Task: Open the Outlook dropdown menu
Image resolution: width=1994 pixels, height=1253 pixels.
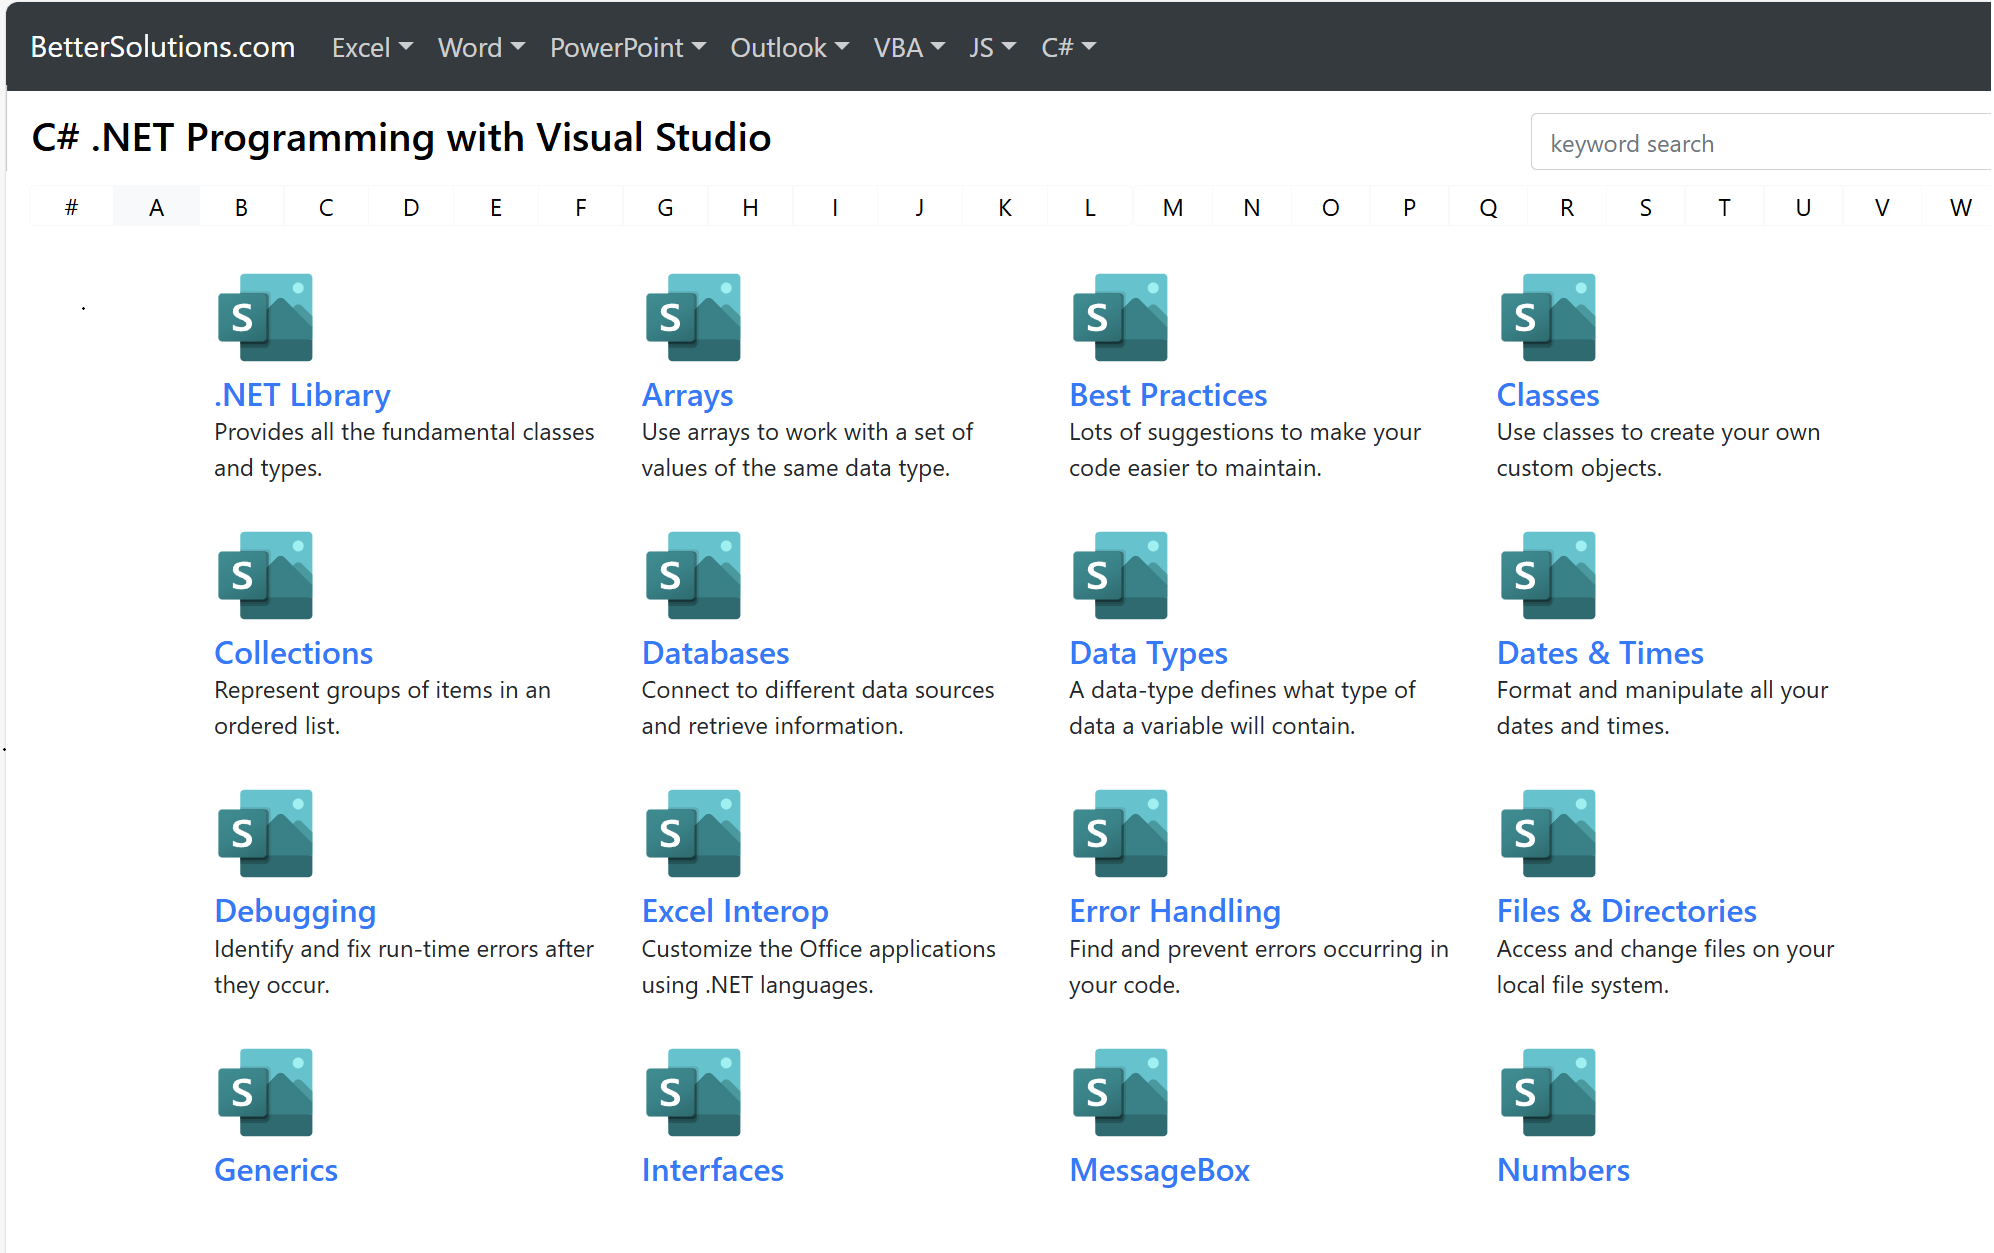Action: click(x=790, y=47)
